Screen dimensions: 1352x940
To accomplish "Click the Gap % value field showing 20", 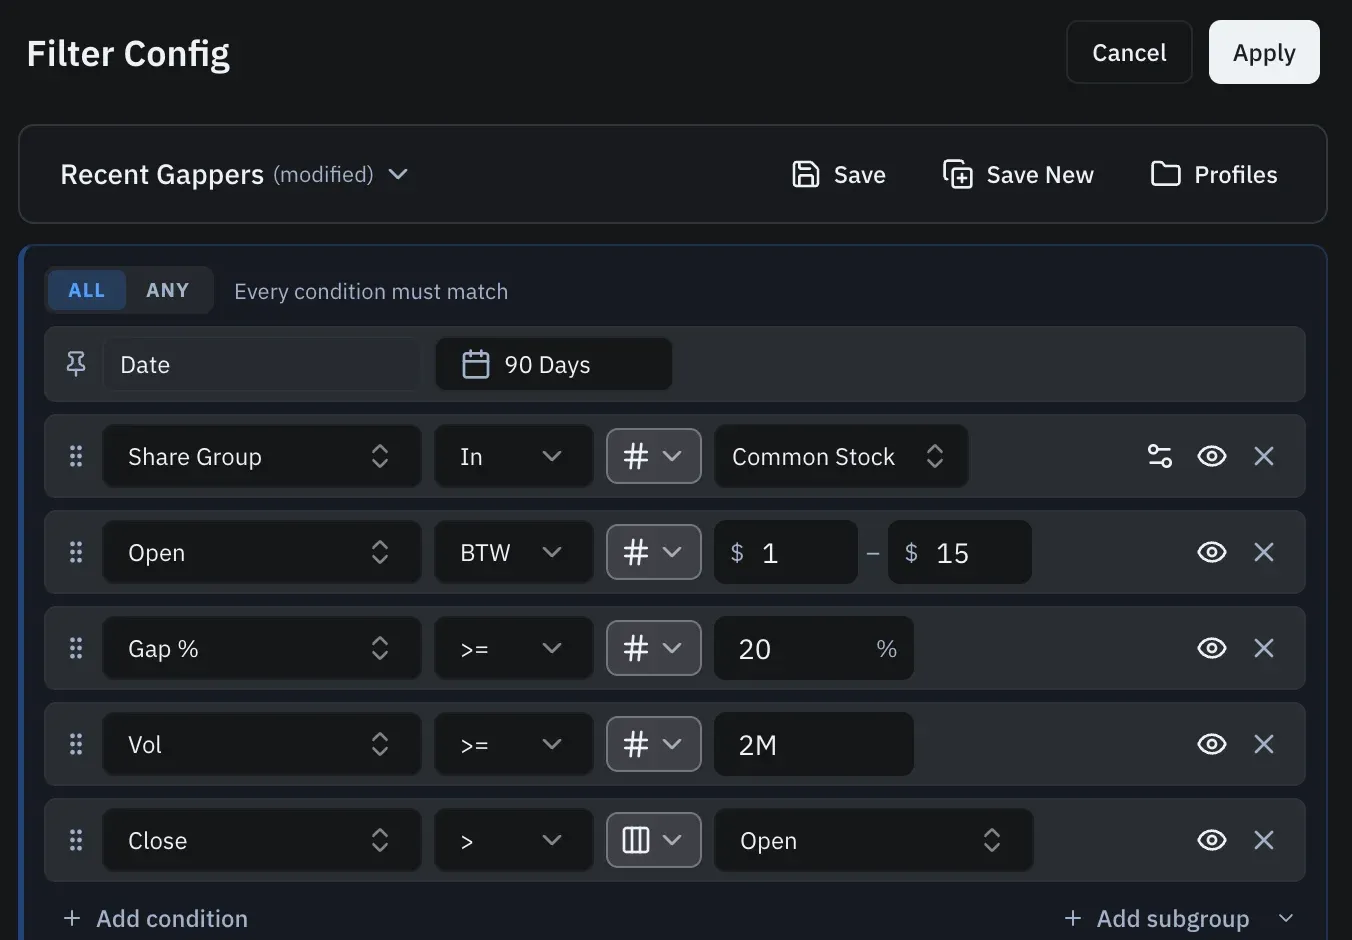I will pos(814,648).
